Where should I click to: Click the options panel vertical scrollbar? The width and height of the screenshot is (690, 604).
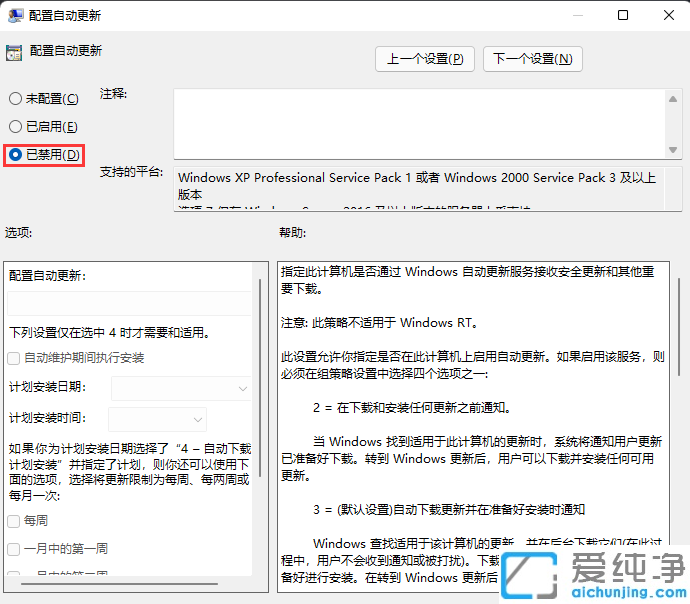click(x=260, y=378)
